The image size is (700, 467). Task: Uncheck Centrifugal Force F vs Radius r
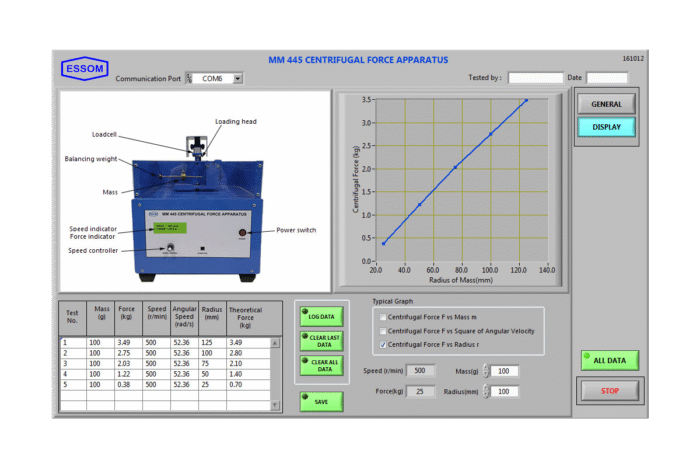click(382, 345)
